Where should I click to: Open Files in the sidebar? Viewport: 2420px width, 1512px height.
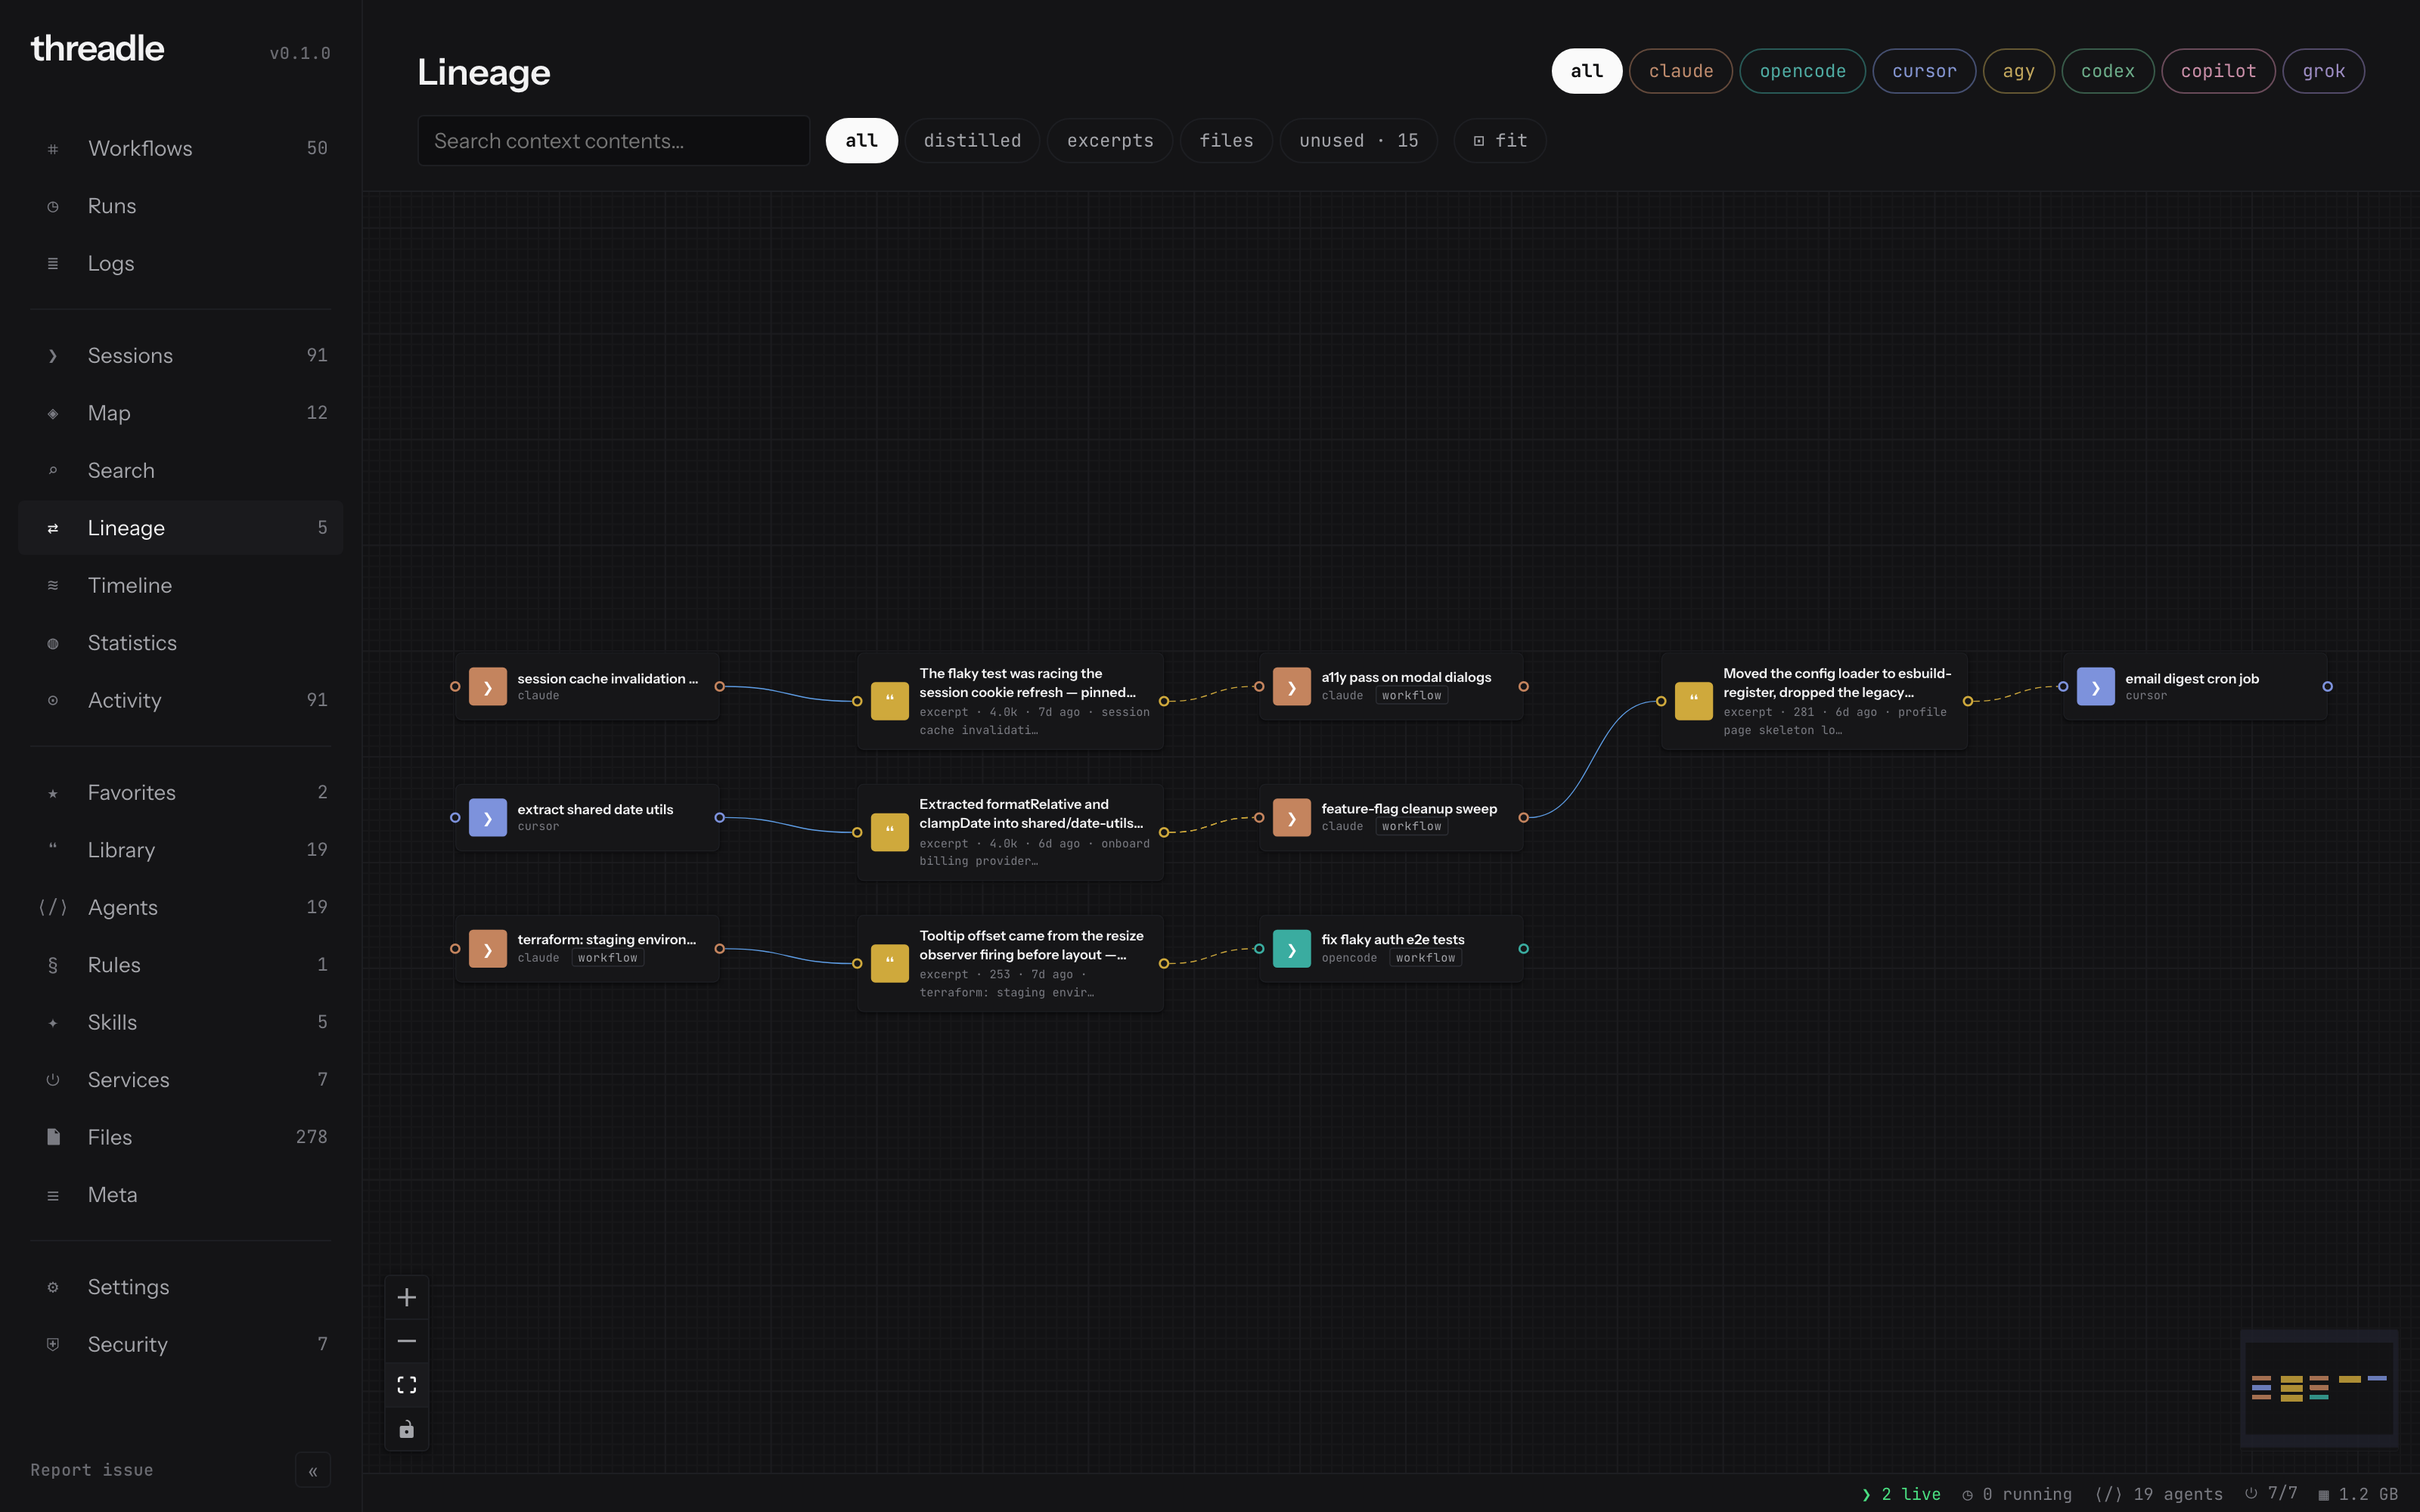(181, 1137)
